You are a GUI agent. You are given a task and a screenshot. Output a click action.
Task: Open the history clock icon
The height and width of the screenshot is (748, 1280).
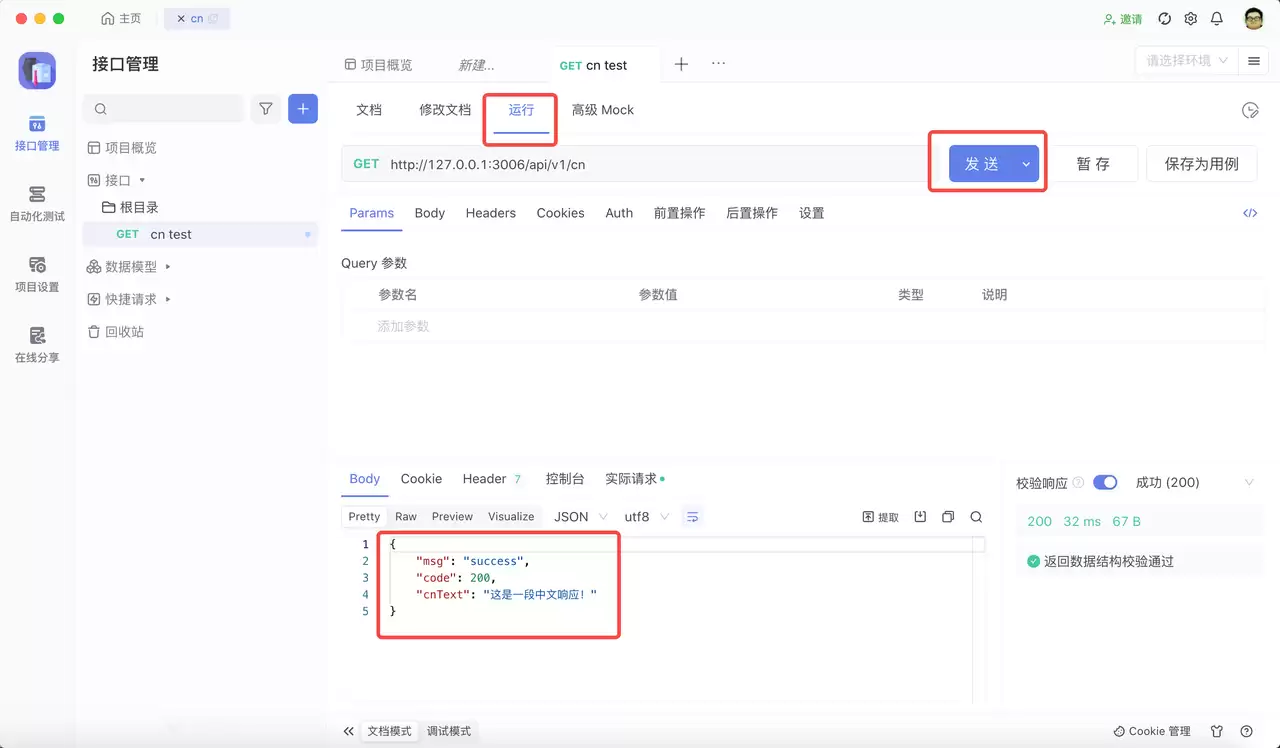click(x=1249, y=110)
